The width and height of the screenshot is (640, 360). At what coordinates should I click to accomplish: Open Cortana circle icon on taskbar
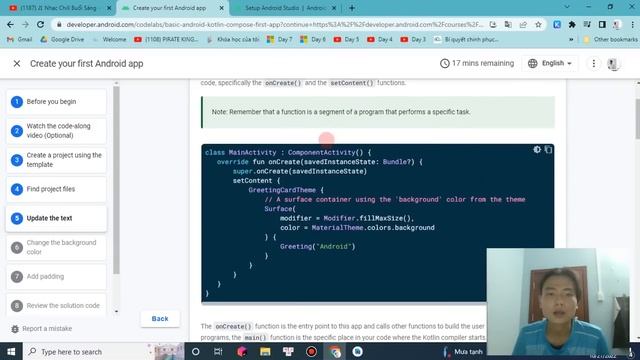[x=195, y=351]
